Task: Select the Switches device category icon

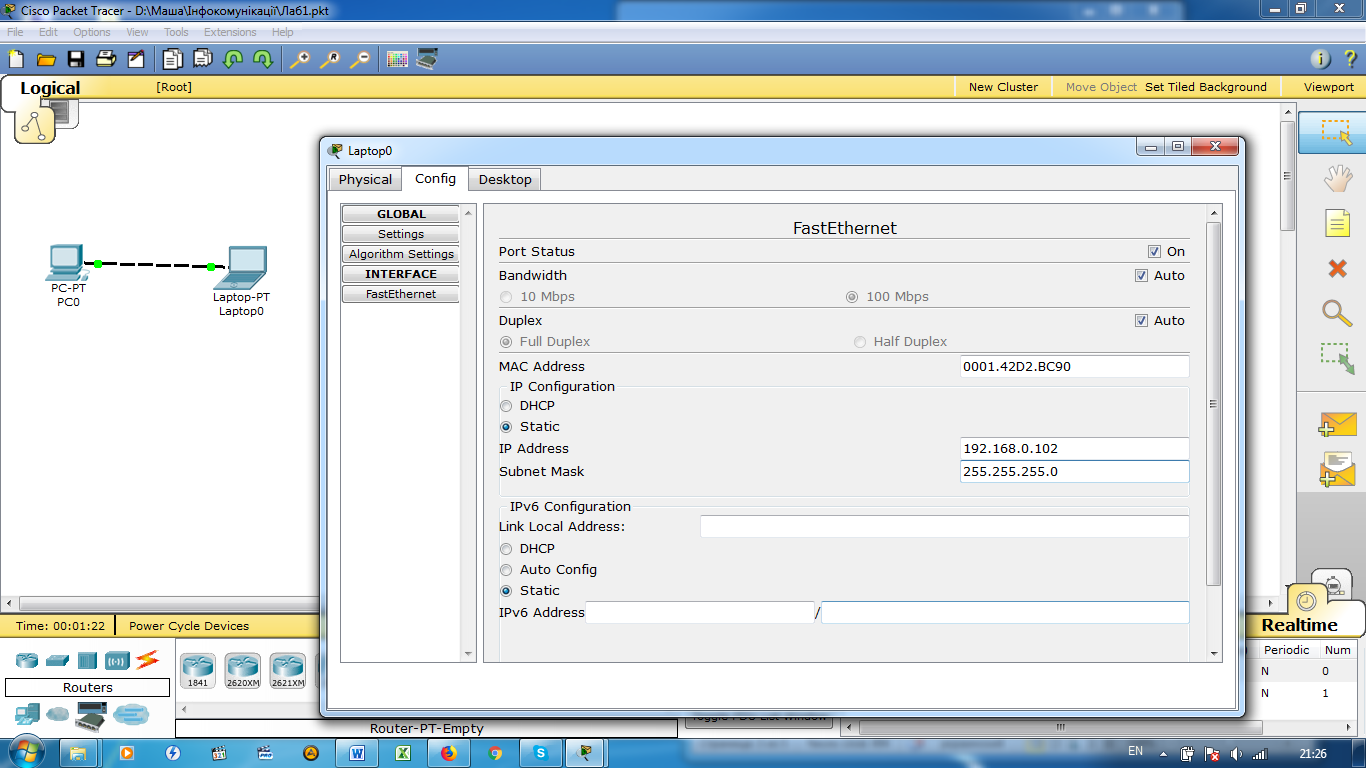Action: point(57,660)
